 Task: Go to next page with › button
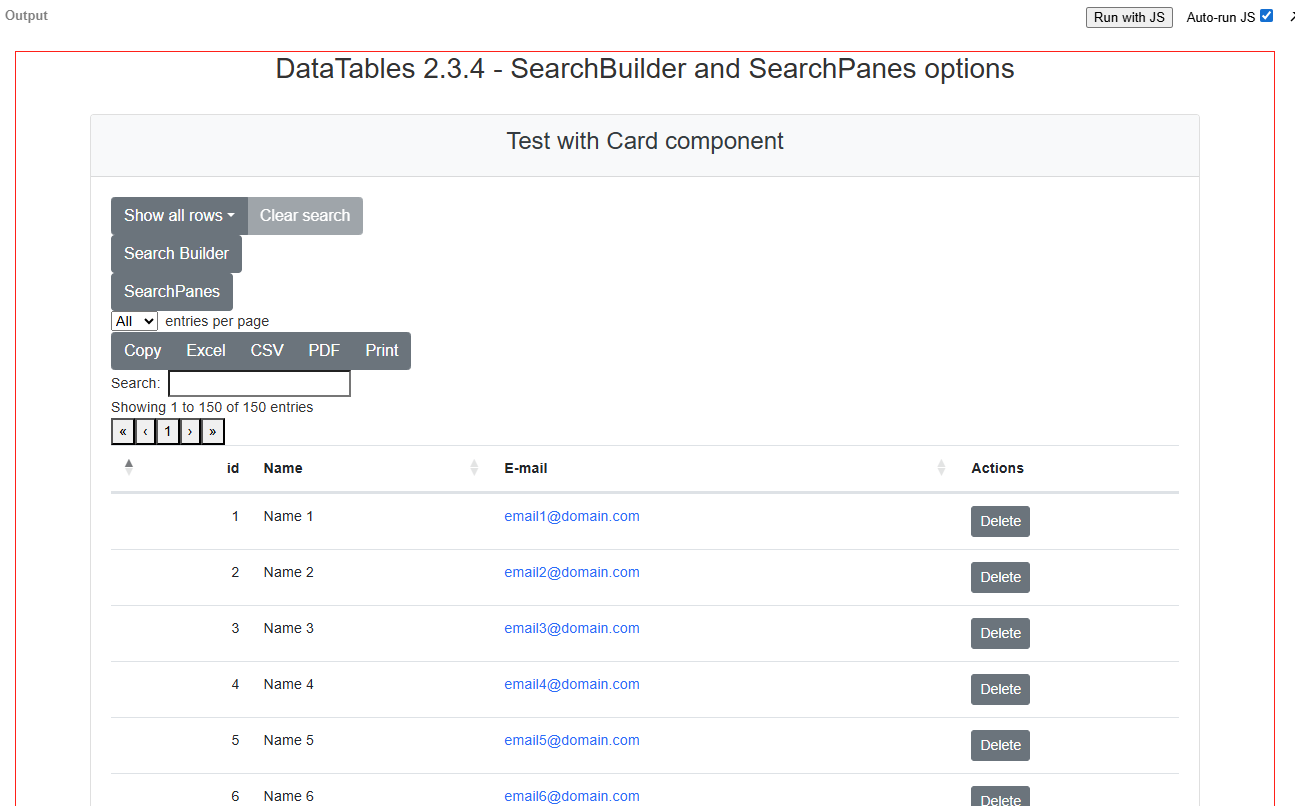pyautogui.click(x=190, y=432)
